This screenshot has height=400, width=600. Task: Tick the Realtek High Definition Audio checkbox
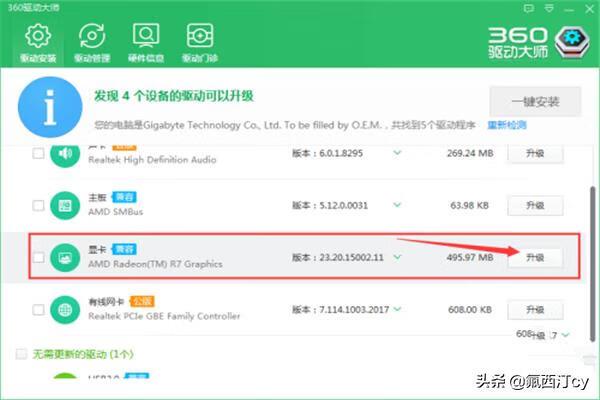click(38, 153)
